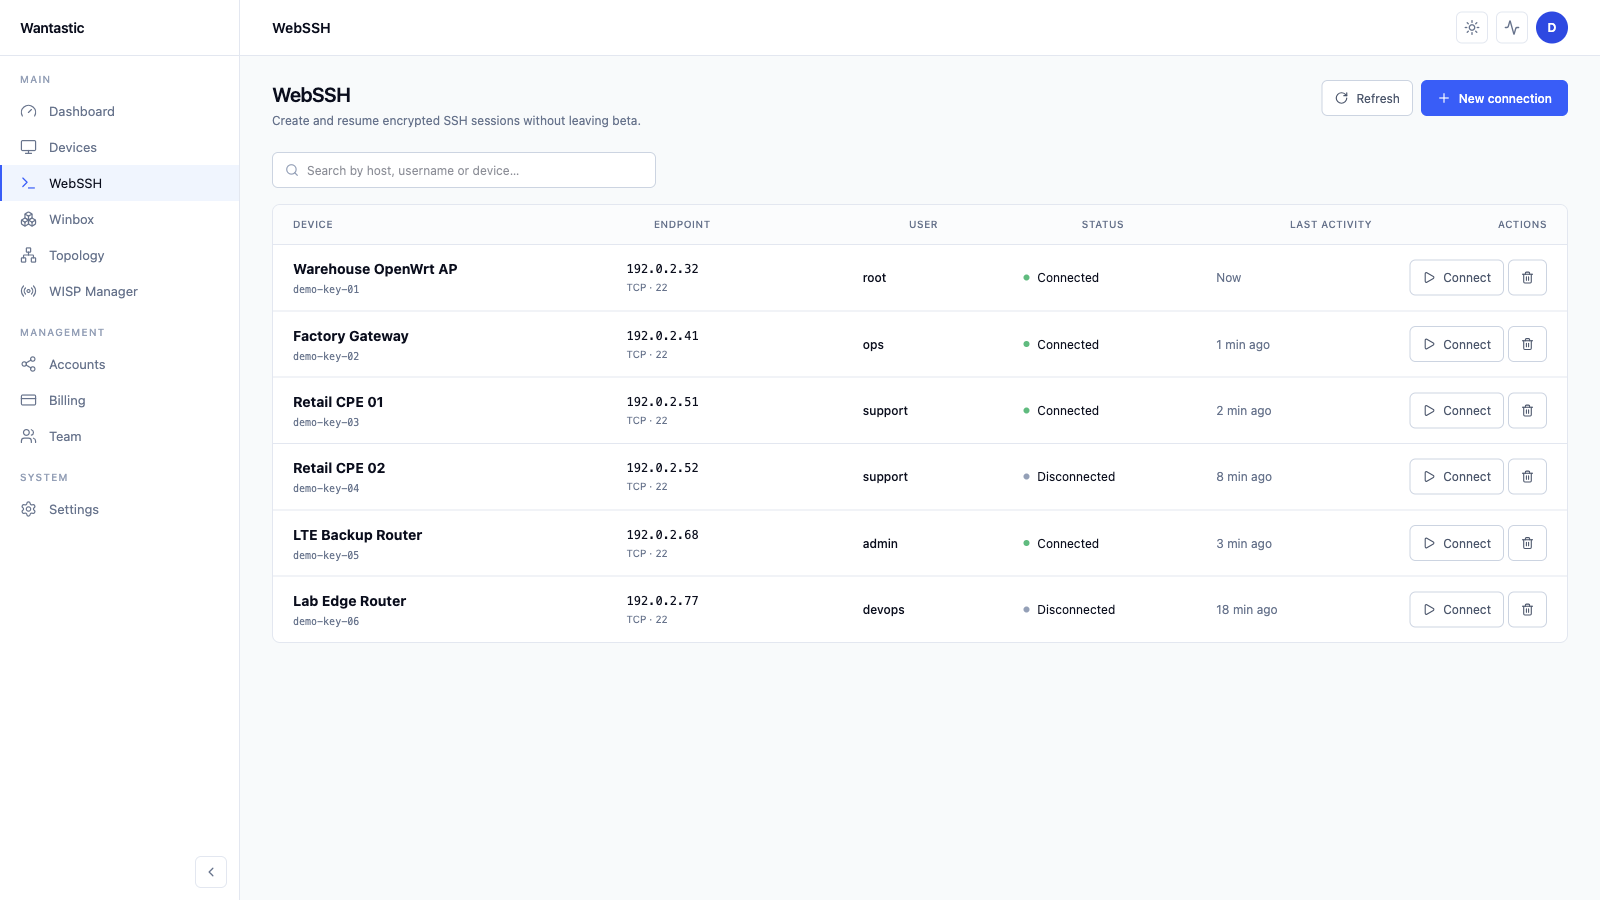Image resolution: width=1600 pixels, height=900 pixels.
Task: Toggle the light/dark theme sun icon
Action: [1472, 28]
